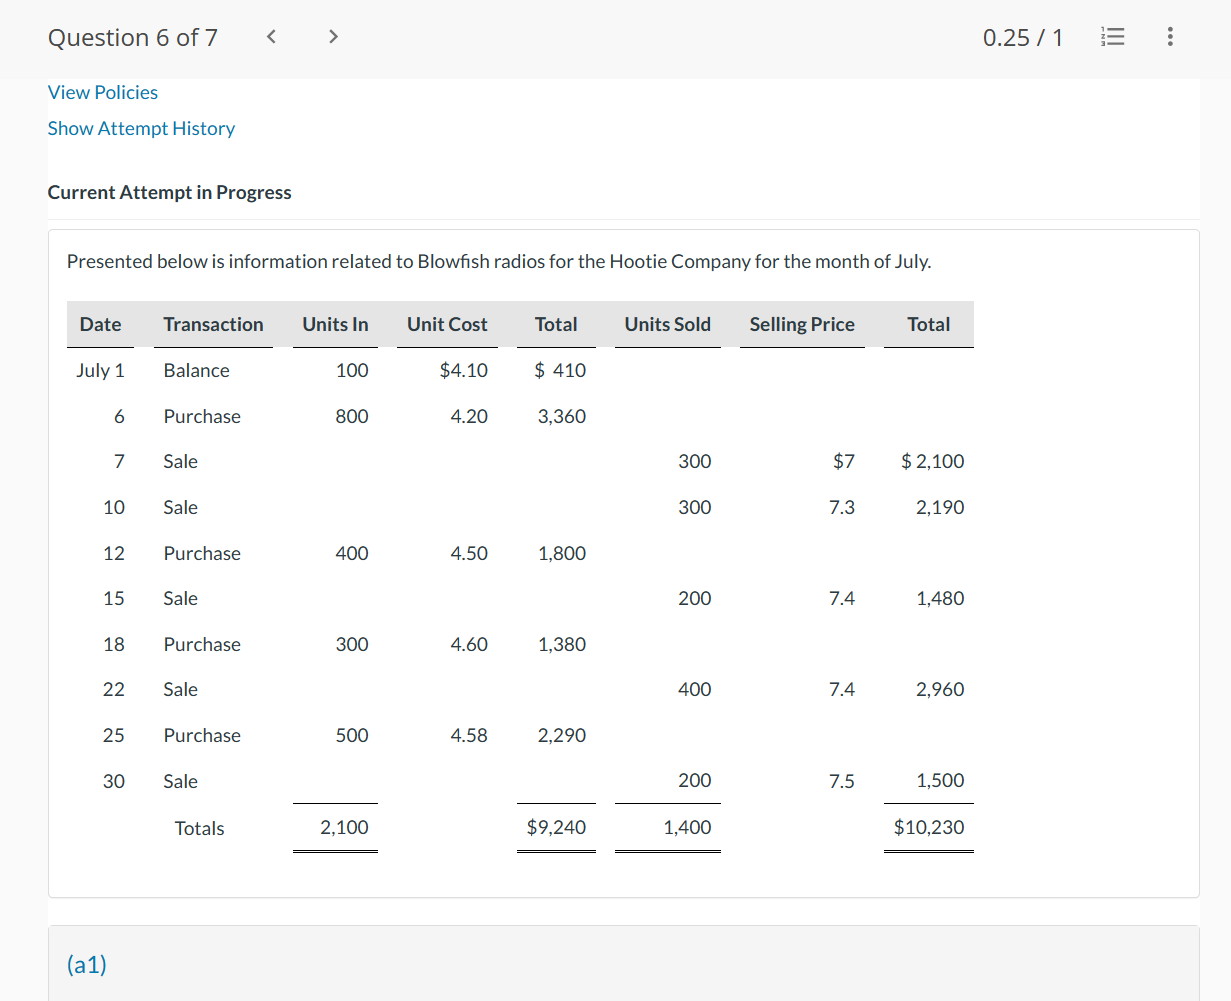Click the Date column header
The height and width of the screenshot is (1001, 1231).
pos(101,324)
